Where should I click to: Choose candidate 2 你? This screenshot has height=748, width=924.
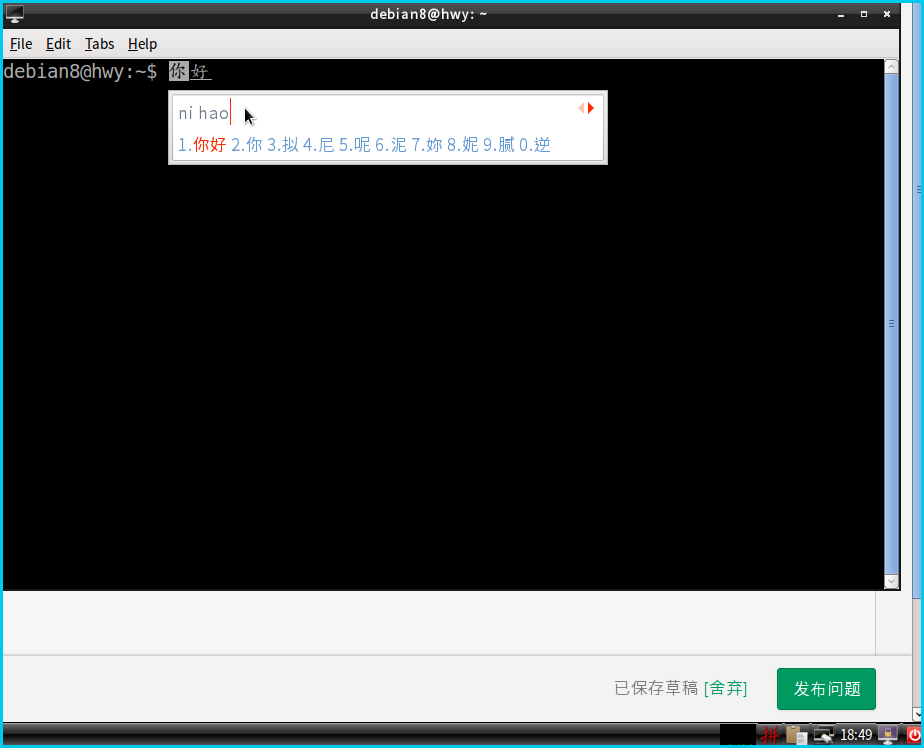[x=246, y=144]
